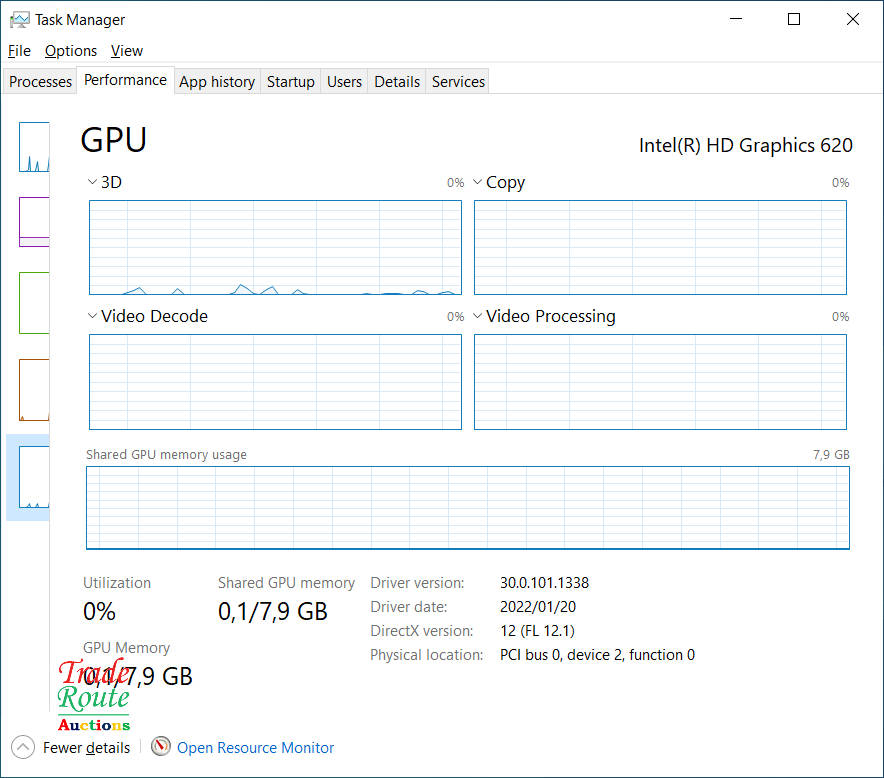Select the purple Memory thumbnail in sidebar
This screenshot has width=884, height=778.
coord(34,221)
